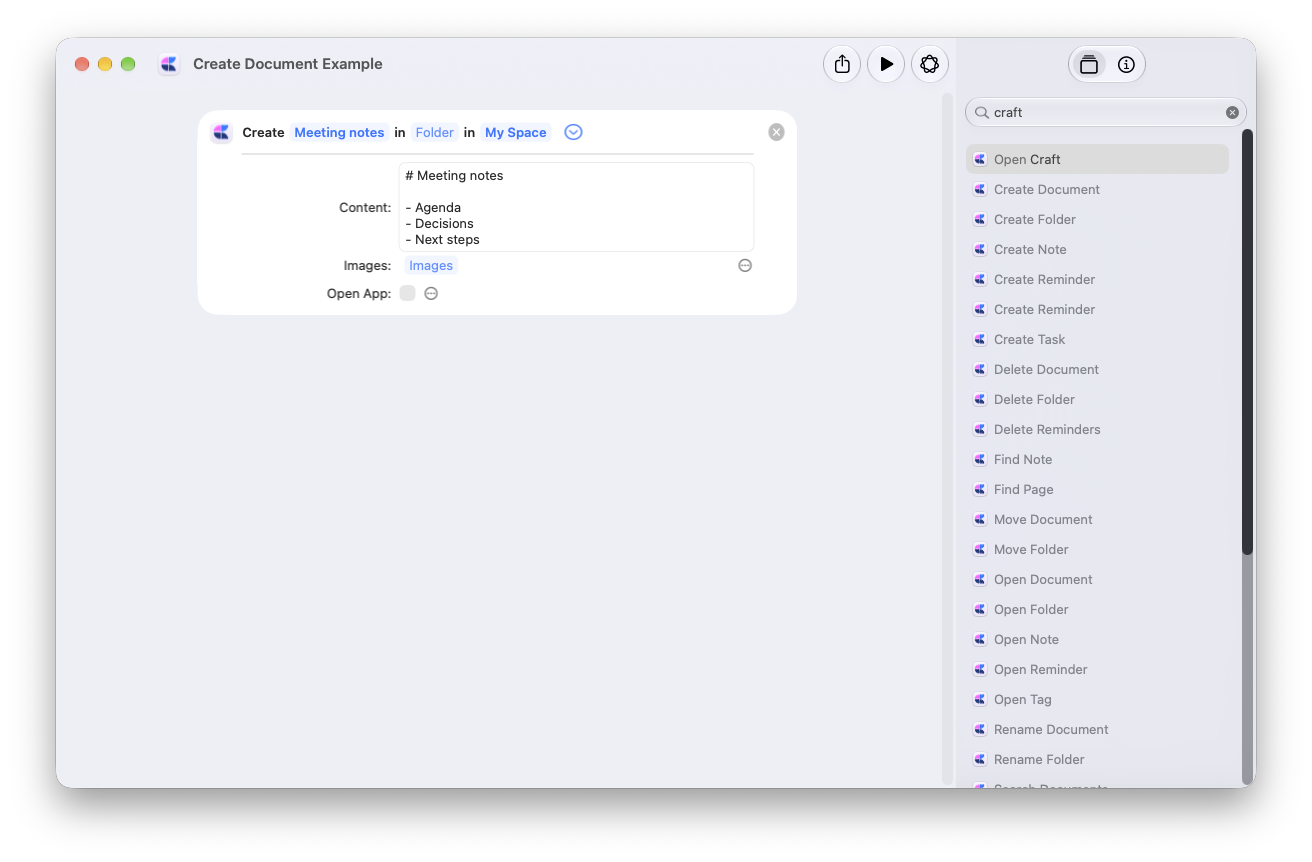This screenshot has height=862, width=1312.
Task: Click the 'Create Document Example' shortcut title
Action: coord(288,64)
